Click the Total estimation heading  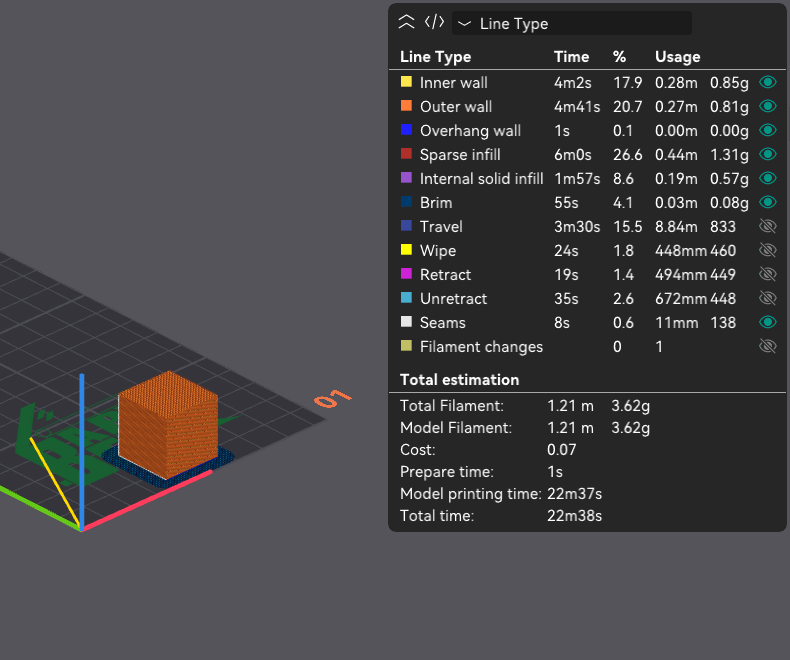click(459, 379)
